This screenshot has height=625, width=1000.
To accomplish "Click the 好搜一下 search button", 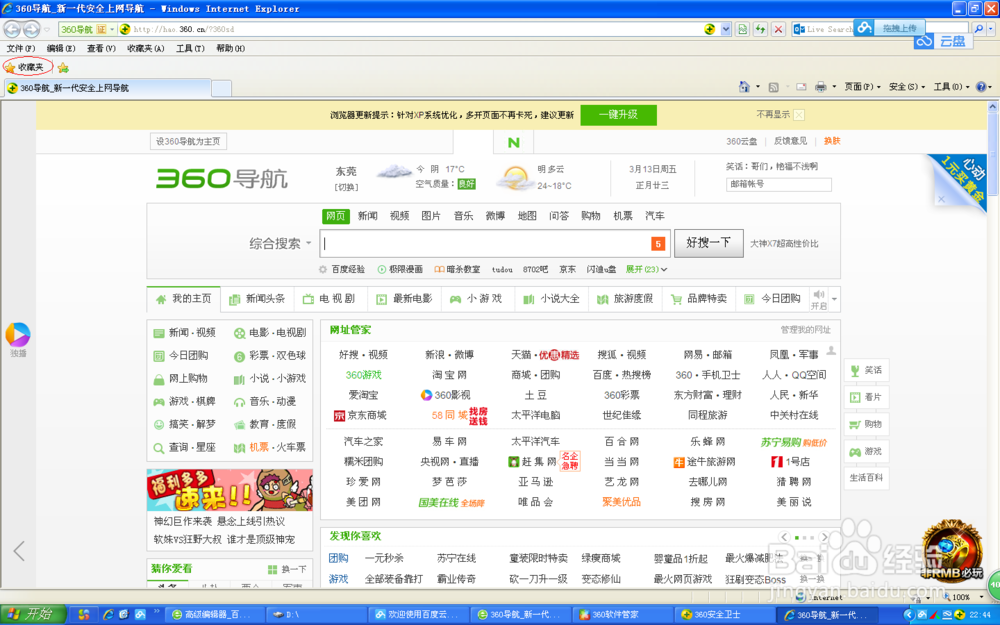I will coord(709,243).
